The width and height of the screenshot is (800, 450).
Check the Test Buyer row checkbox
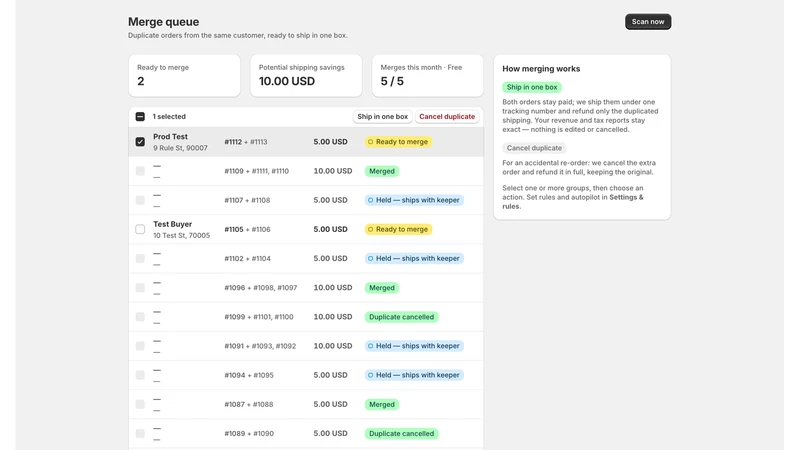click(140, 229)
